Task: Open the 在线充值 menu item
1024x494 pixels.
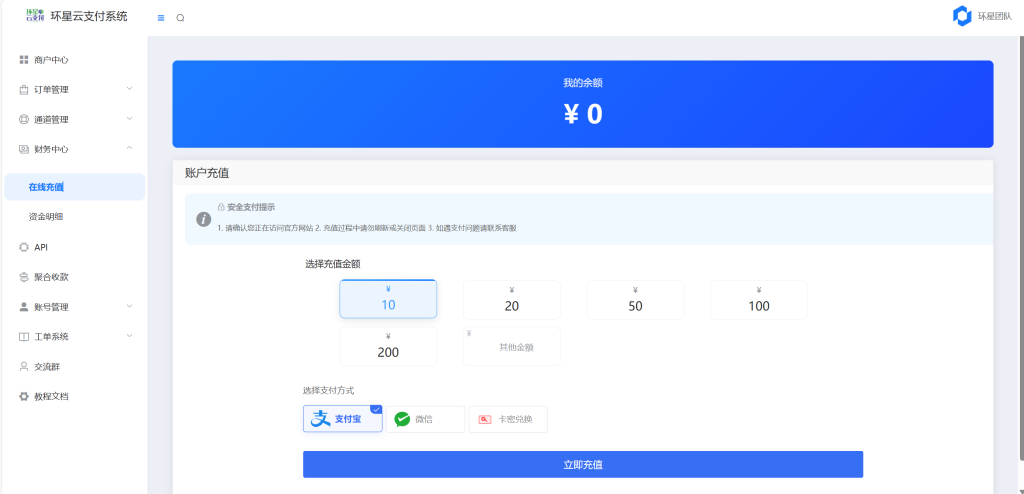Action: pyautogui.click(x=46, y=187)
